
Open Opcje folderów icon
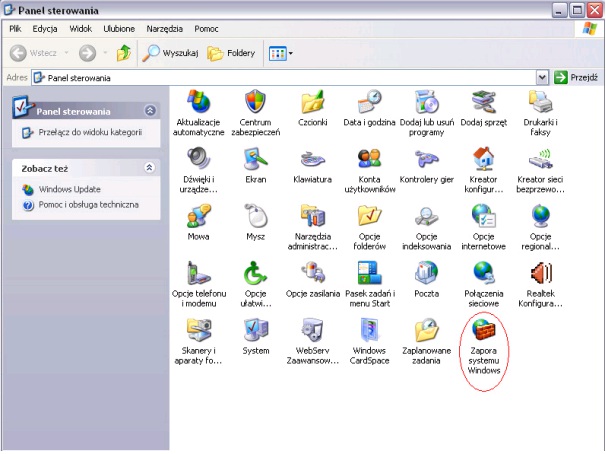(369, 216)
